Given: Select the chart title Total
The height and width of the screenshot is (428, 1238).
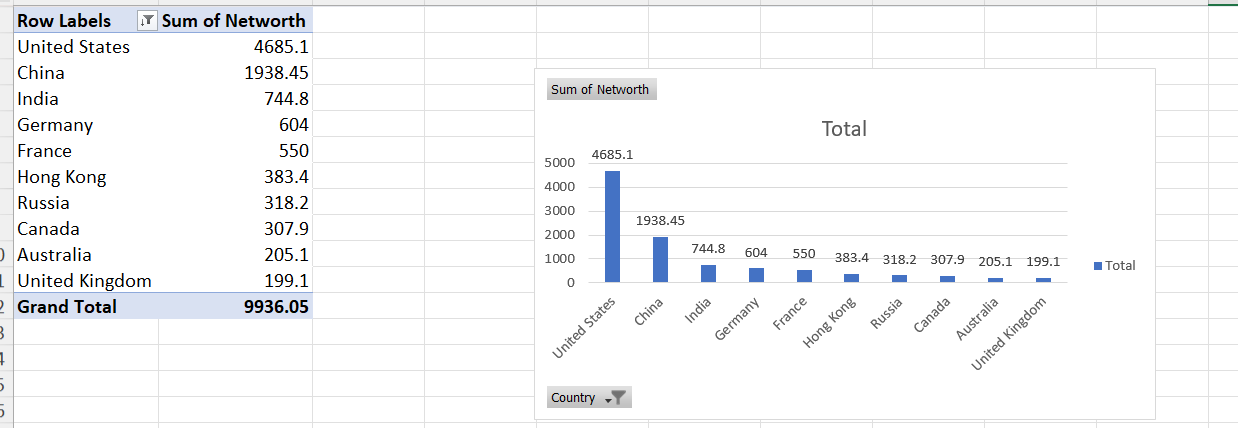Looking at the screenshot, I should 843,129.
